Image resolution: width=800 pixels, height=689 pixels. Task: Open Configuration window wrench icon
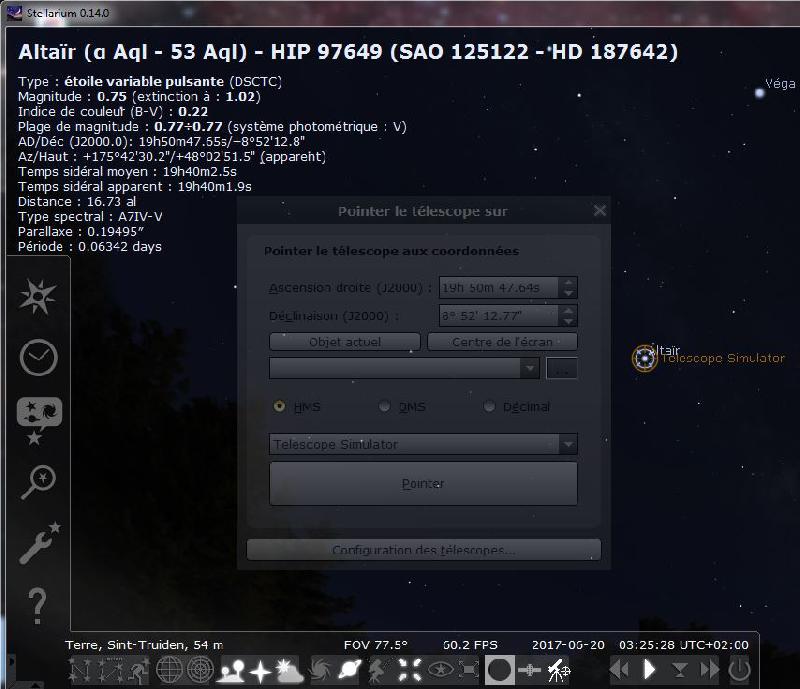39,543
